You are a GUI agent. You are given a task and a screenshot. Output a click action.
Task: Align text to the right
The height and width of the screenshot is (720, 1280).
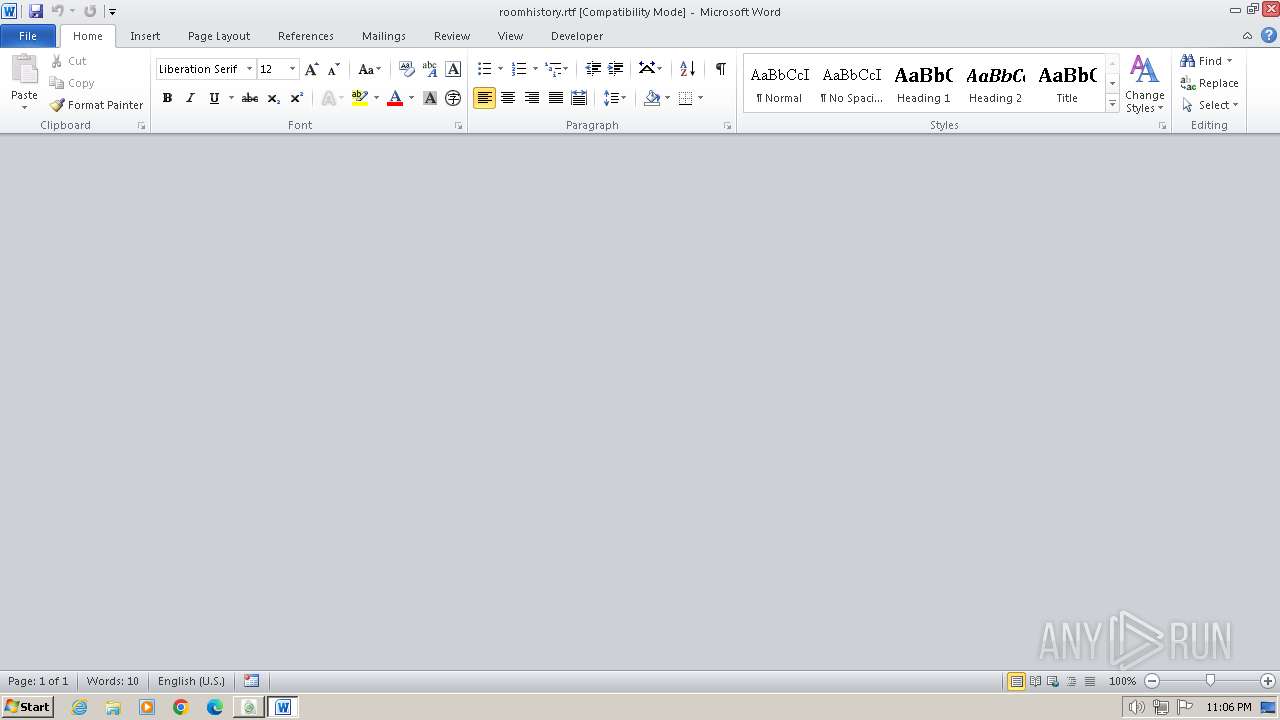click(532, 98)
